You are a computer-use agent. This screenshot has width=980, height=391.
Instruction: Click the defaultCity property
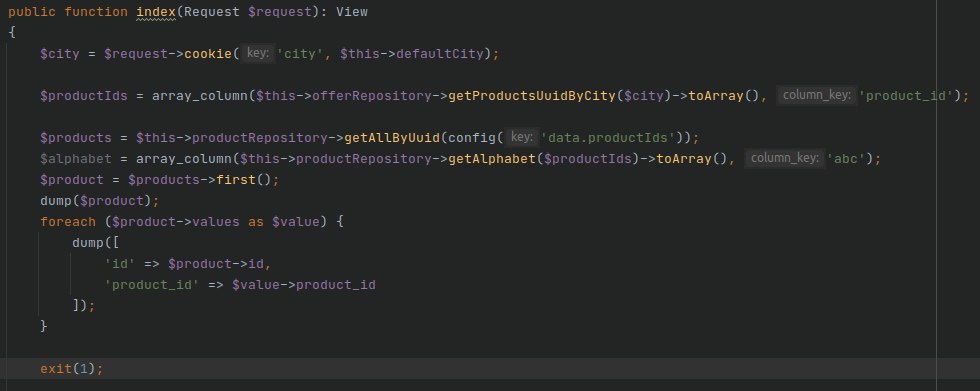440,54
